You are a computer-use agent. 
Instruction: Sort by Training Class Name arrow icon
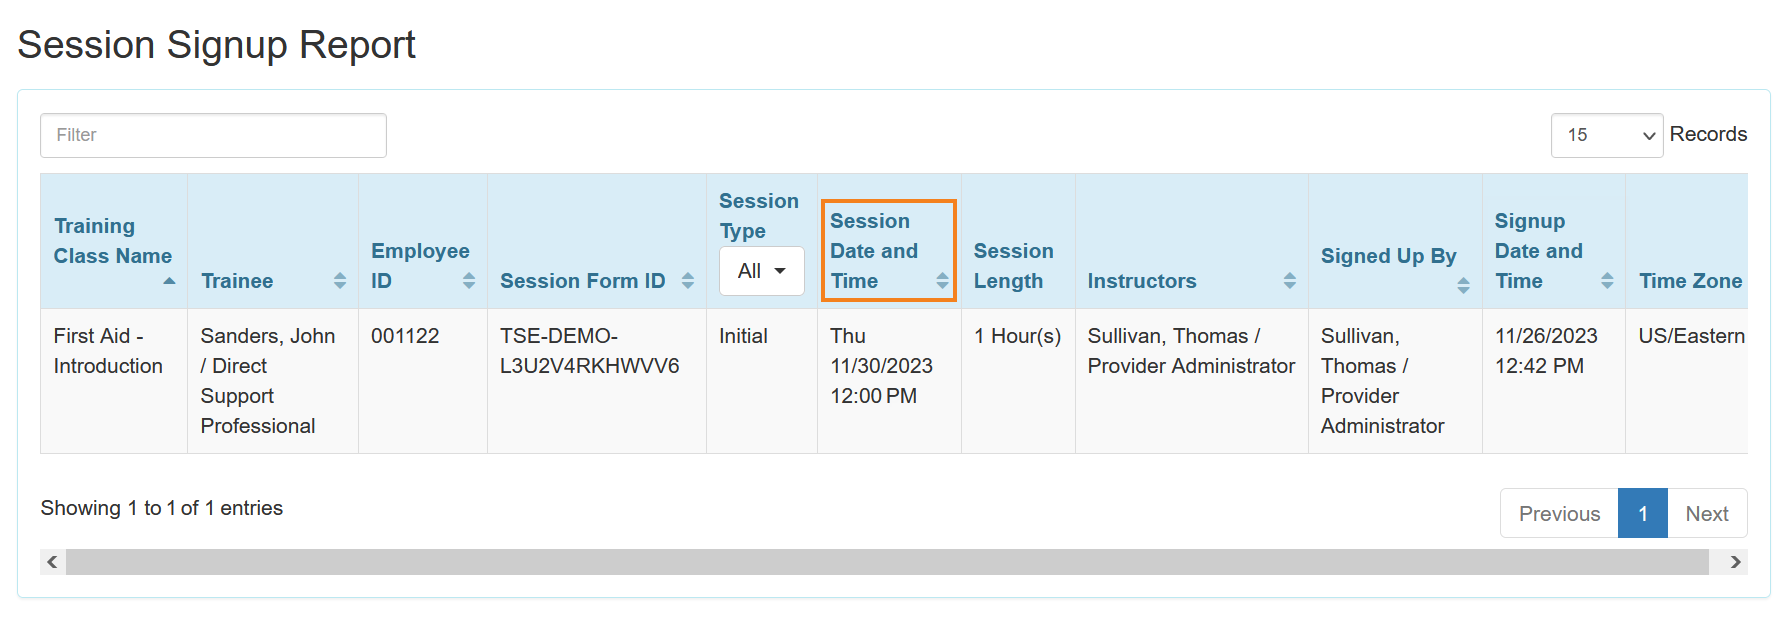coord(169,281)
